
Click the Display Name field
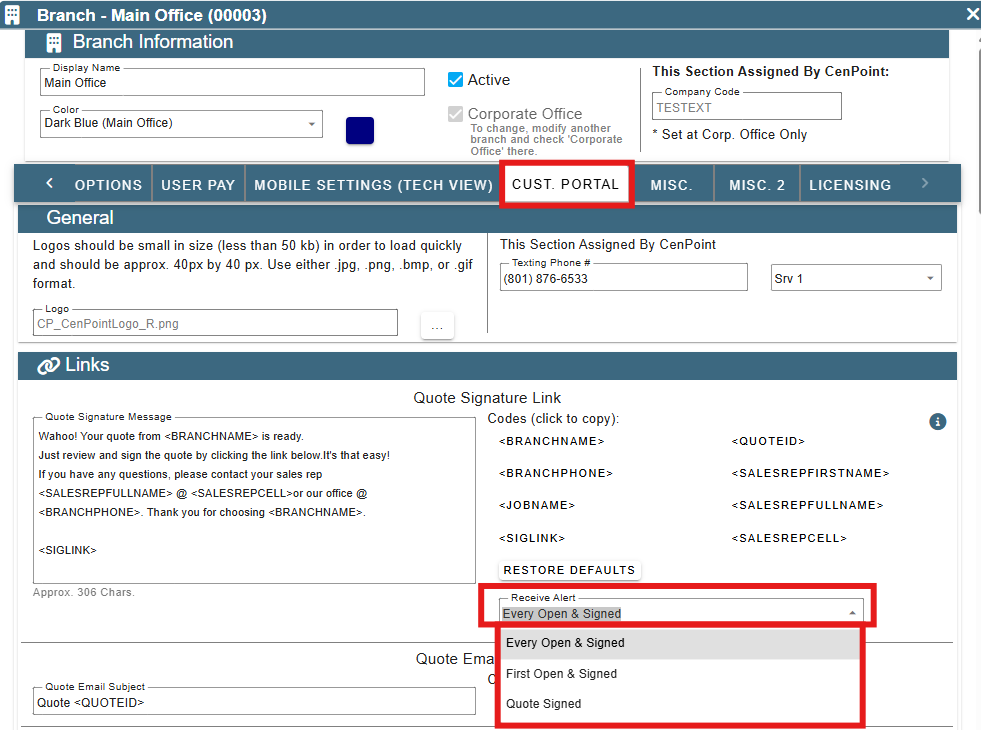point(232,83)
